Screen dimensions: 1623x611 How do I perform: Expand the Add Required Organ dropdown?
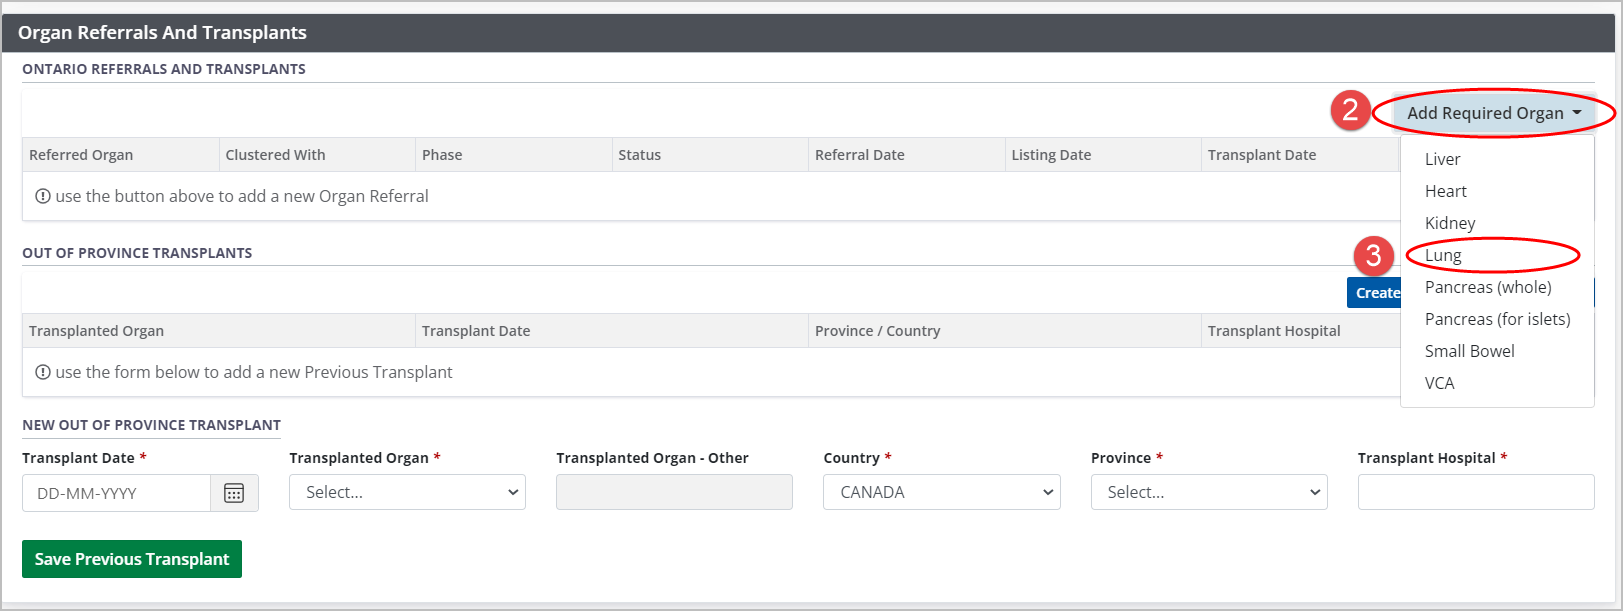tap(1494, 113)
